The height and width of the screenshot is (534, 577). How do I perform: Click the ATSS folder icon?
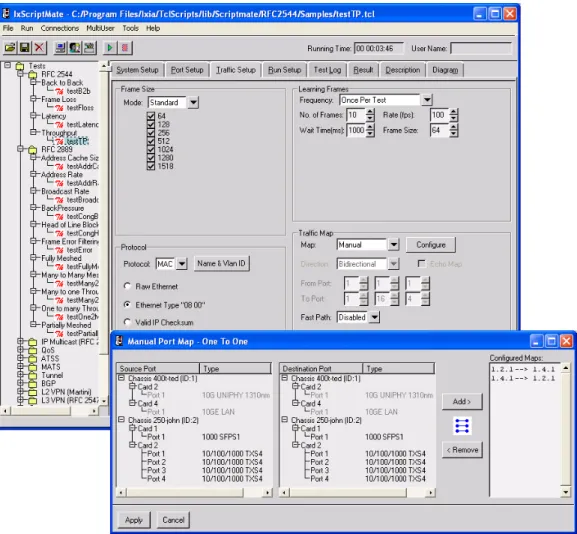pos(33,359)
